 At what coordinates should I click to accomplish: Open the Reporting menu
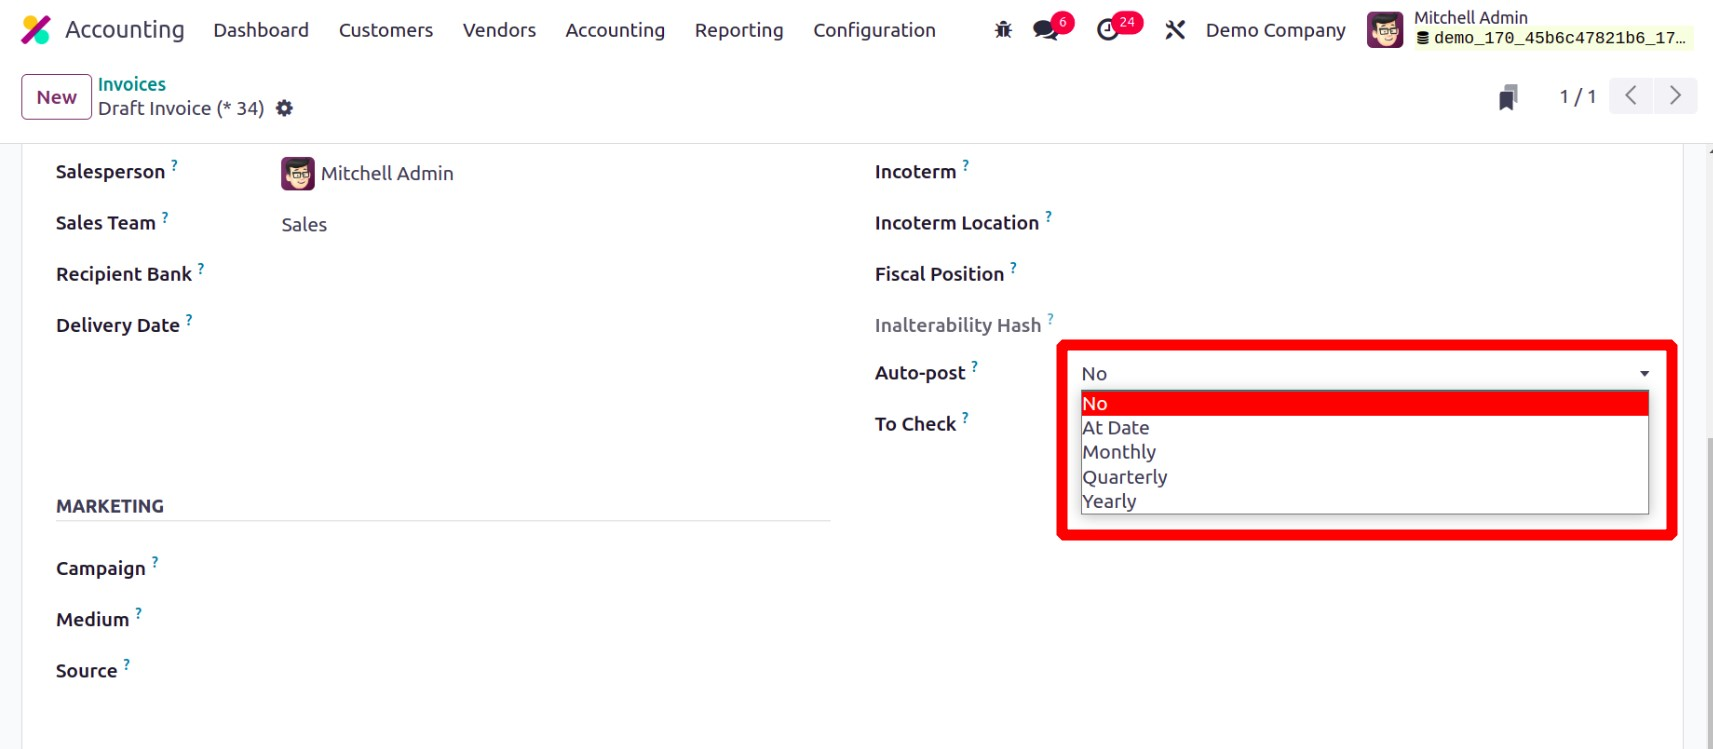[739, 30]
